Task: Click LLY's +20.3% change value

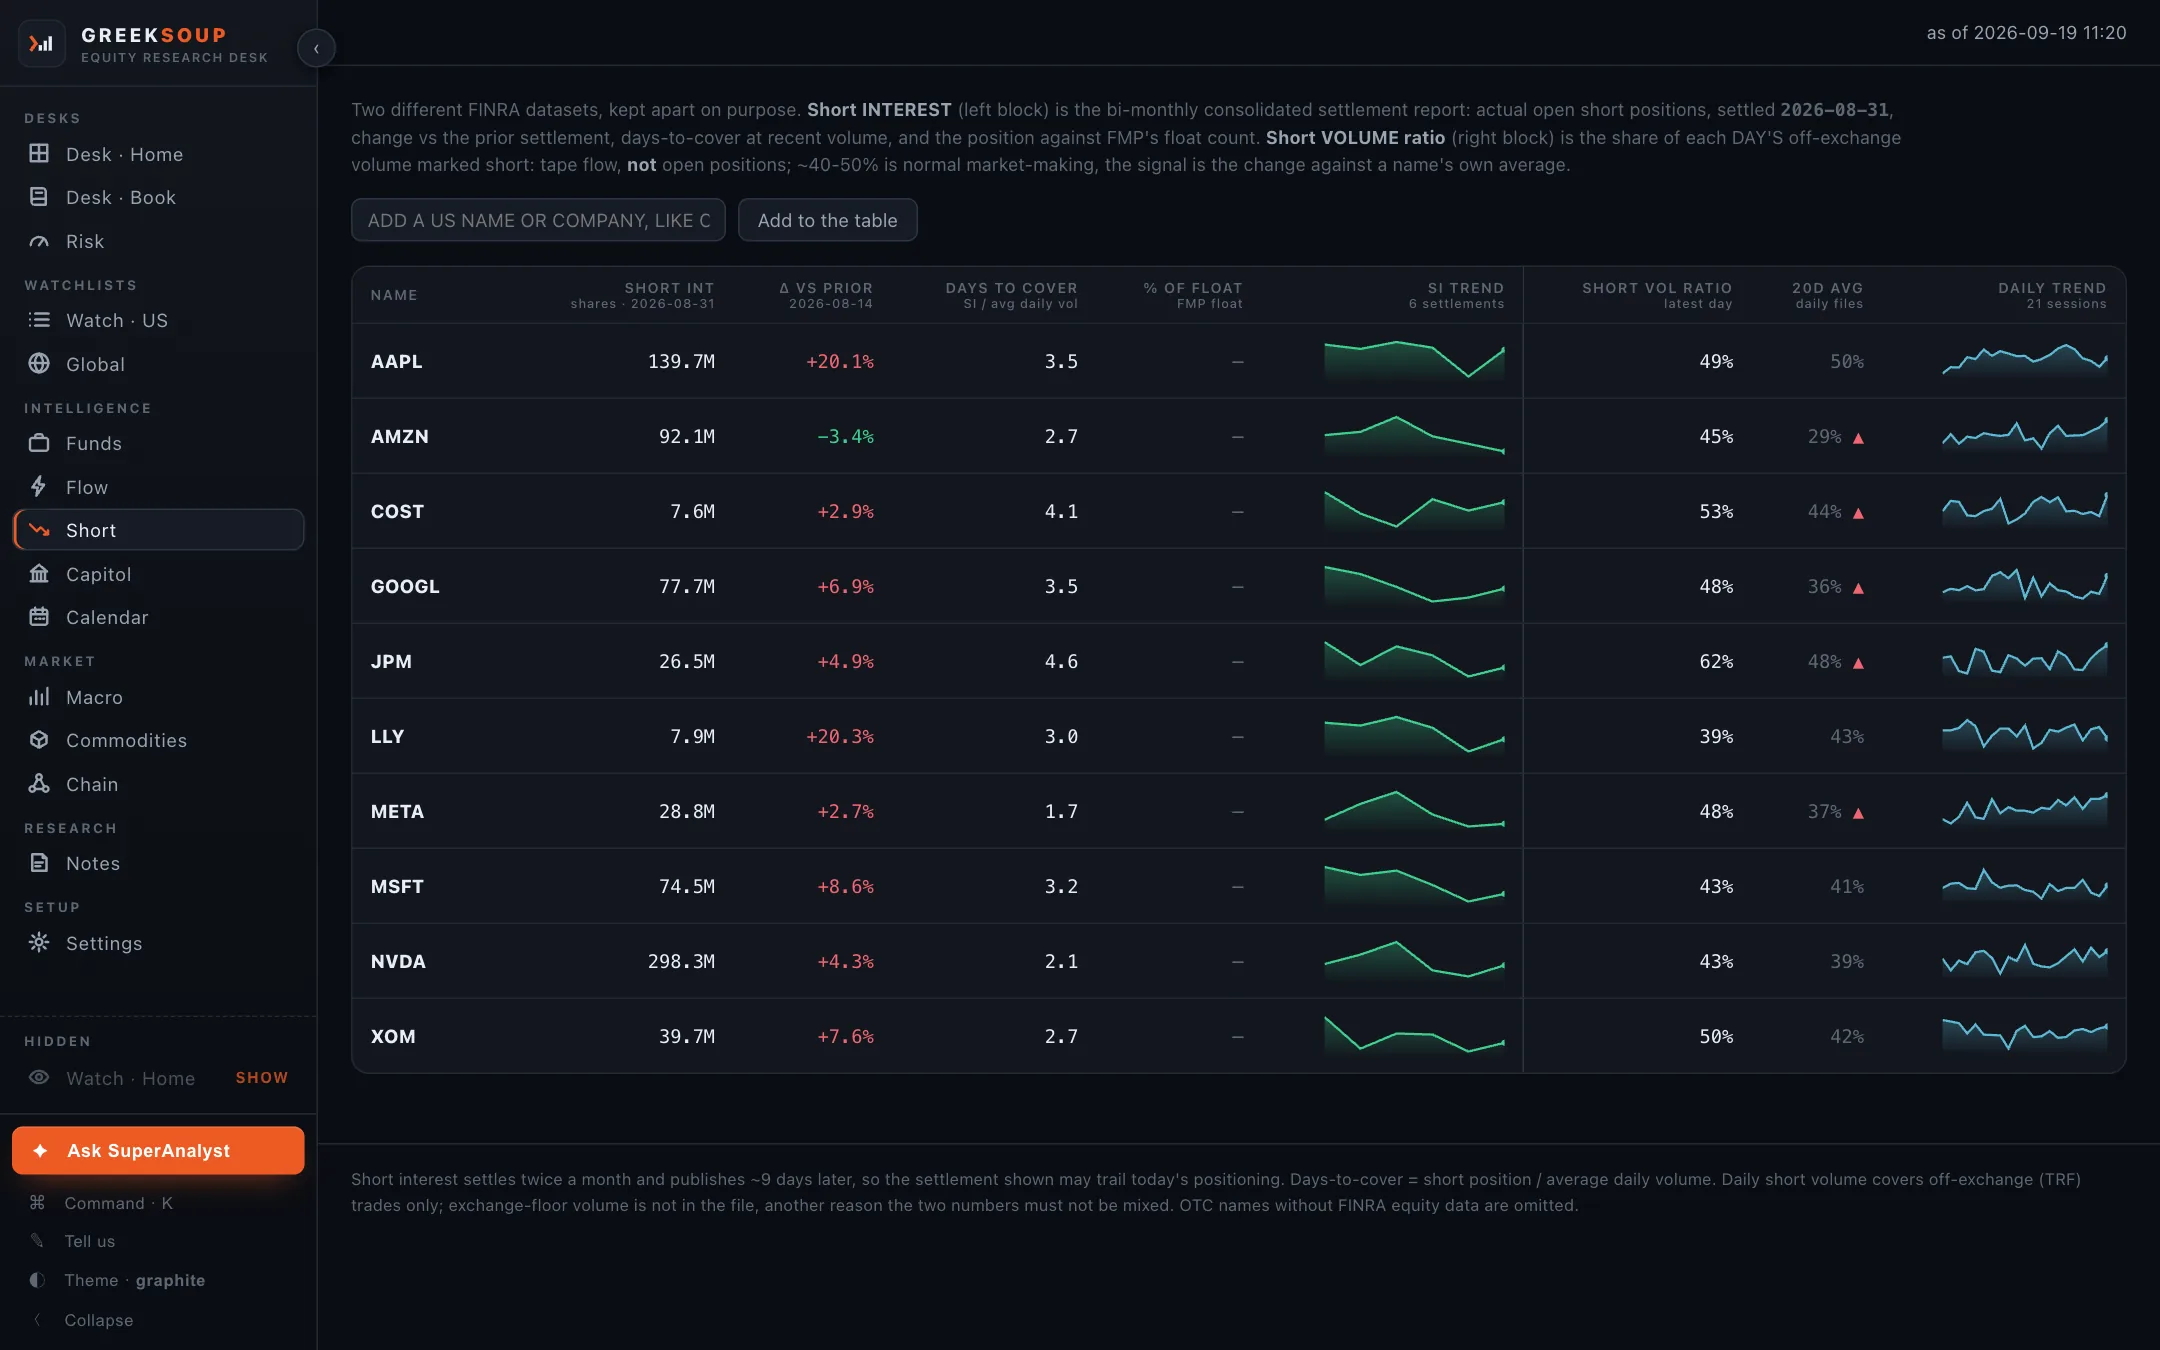Action: click(840, 736)
